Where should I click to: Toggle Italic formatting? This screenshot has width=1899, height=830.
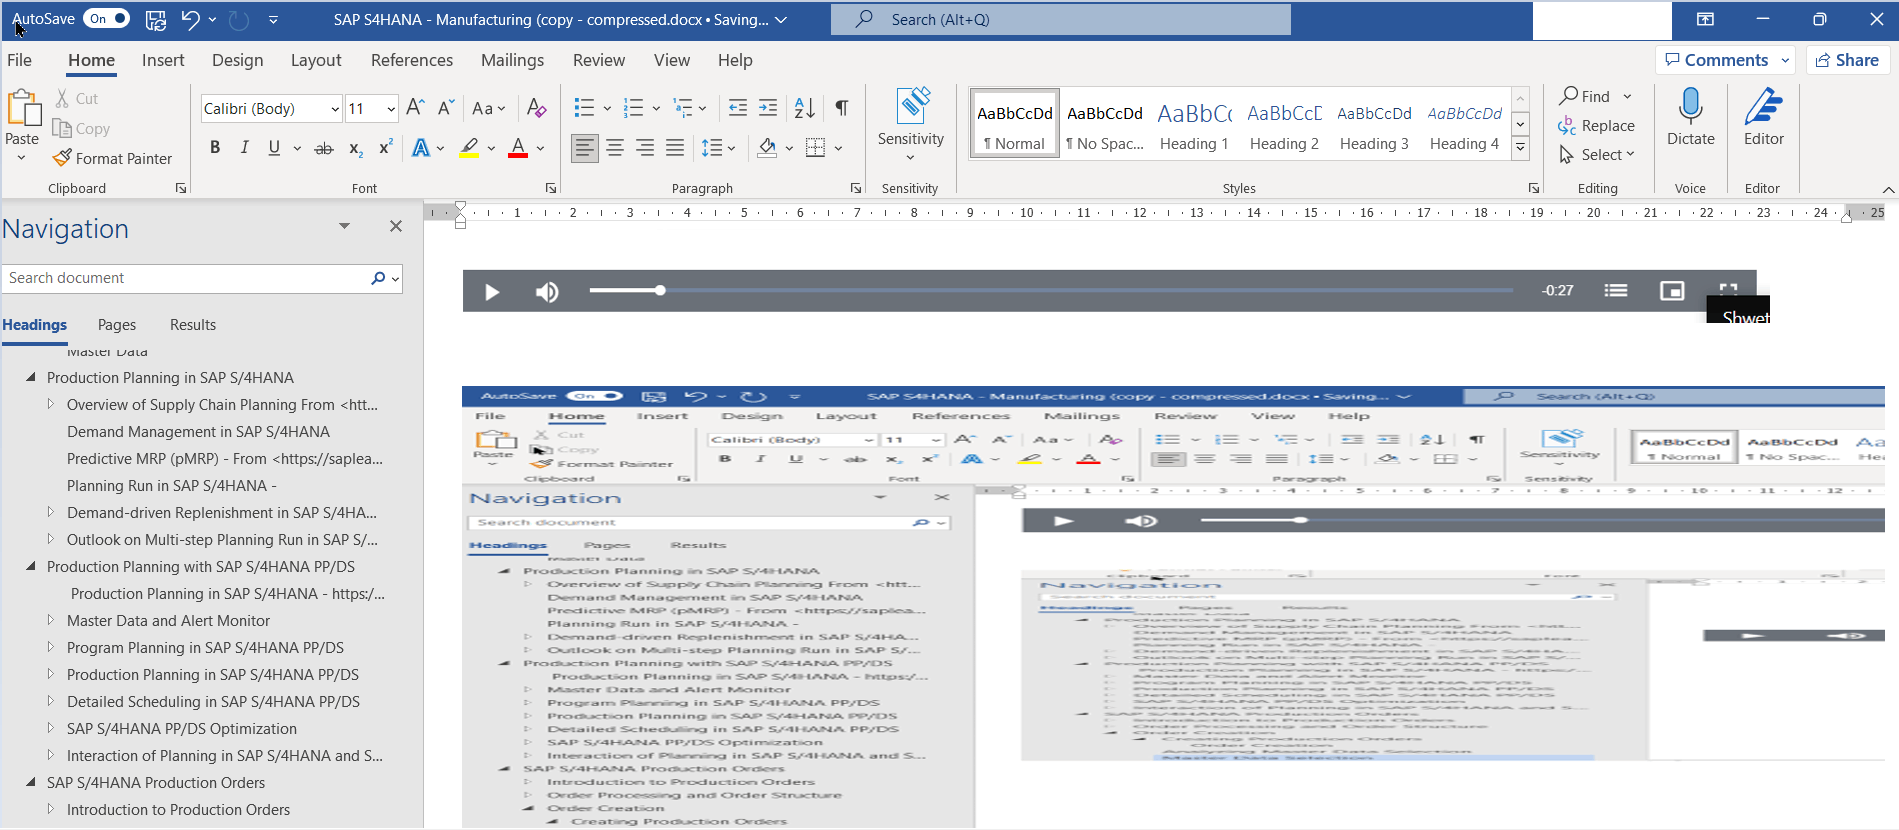244,148
